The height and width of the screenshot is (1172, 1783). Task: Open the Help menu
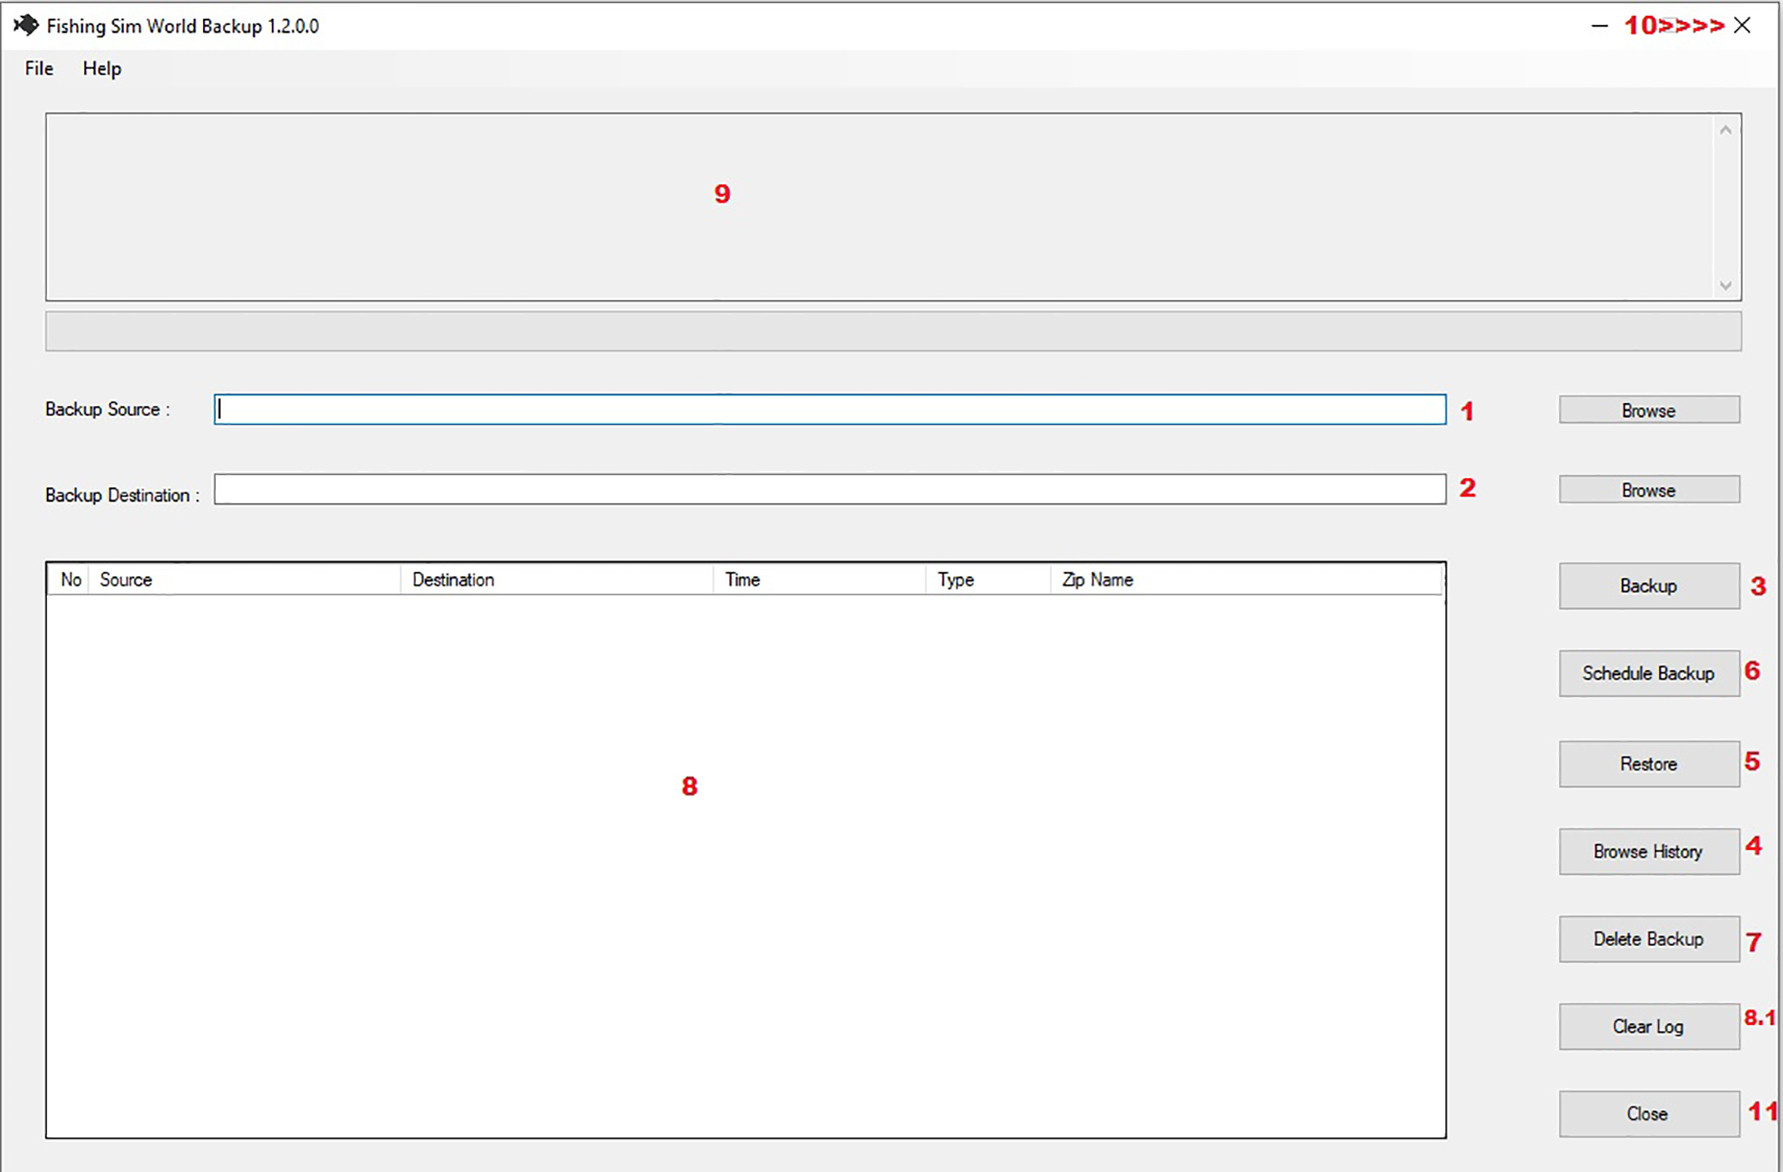click(x=102, y=68)
